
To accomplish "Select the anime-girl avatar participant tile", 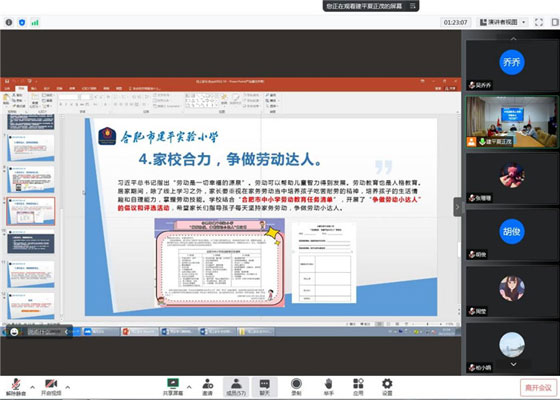I will (512, 291).
